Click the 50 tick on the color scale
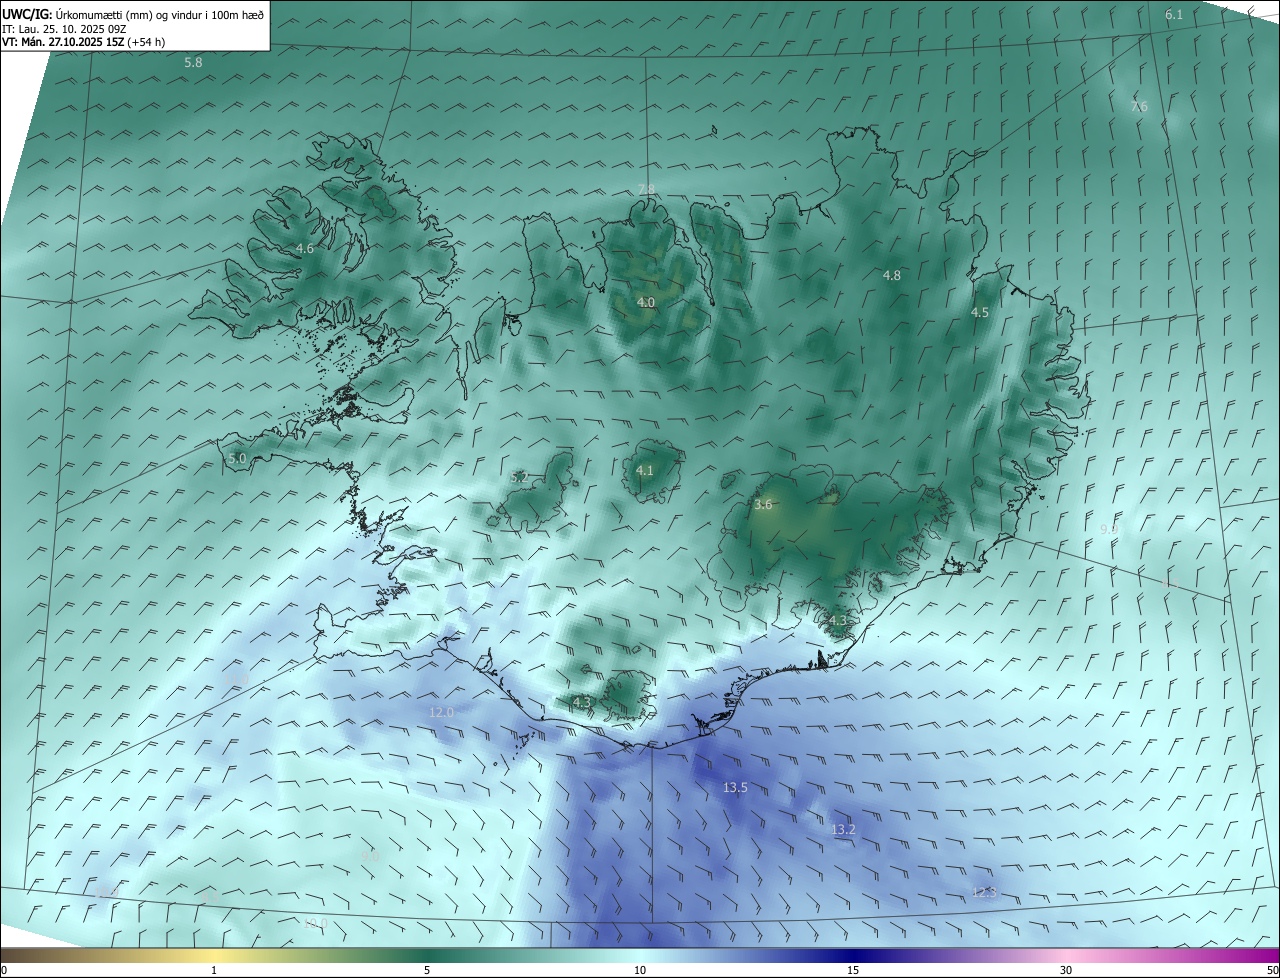1280x978 pixels. [1272, 970]
